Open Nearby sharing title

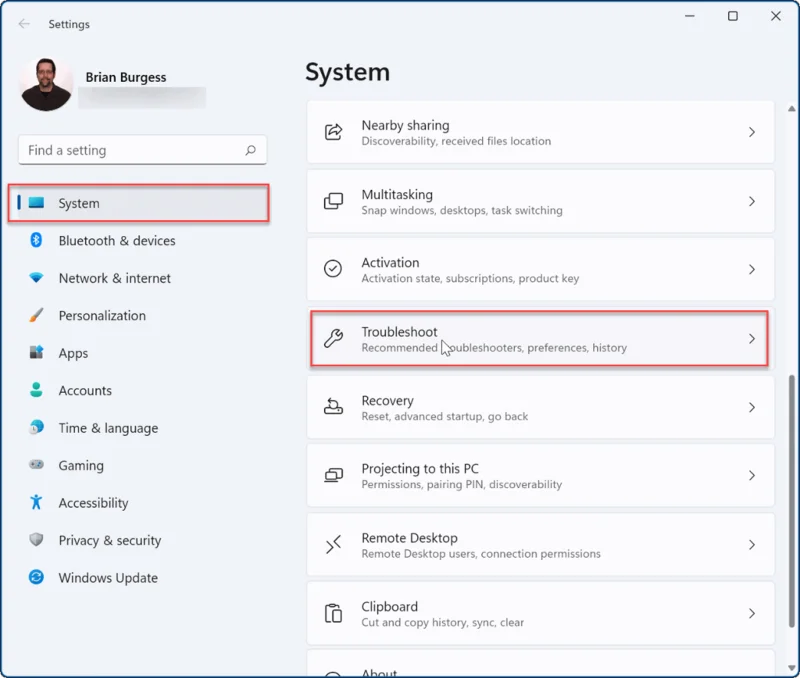tap(406, 125)
